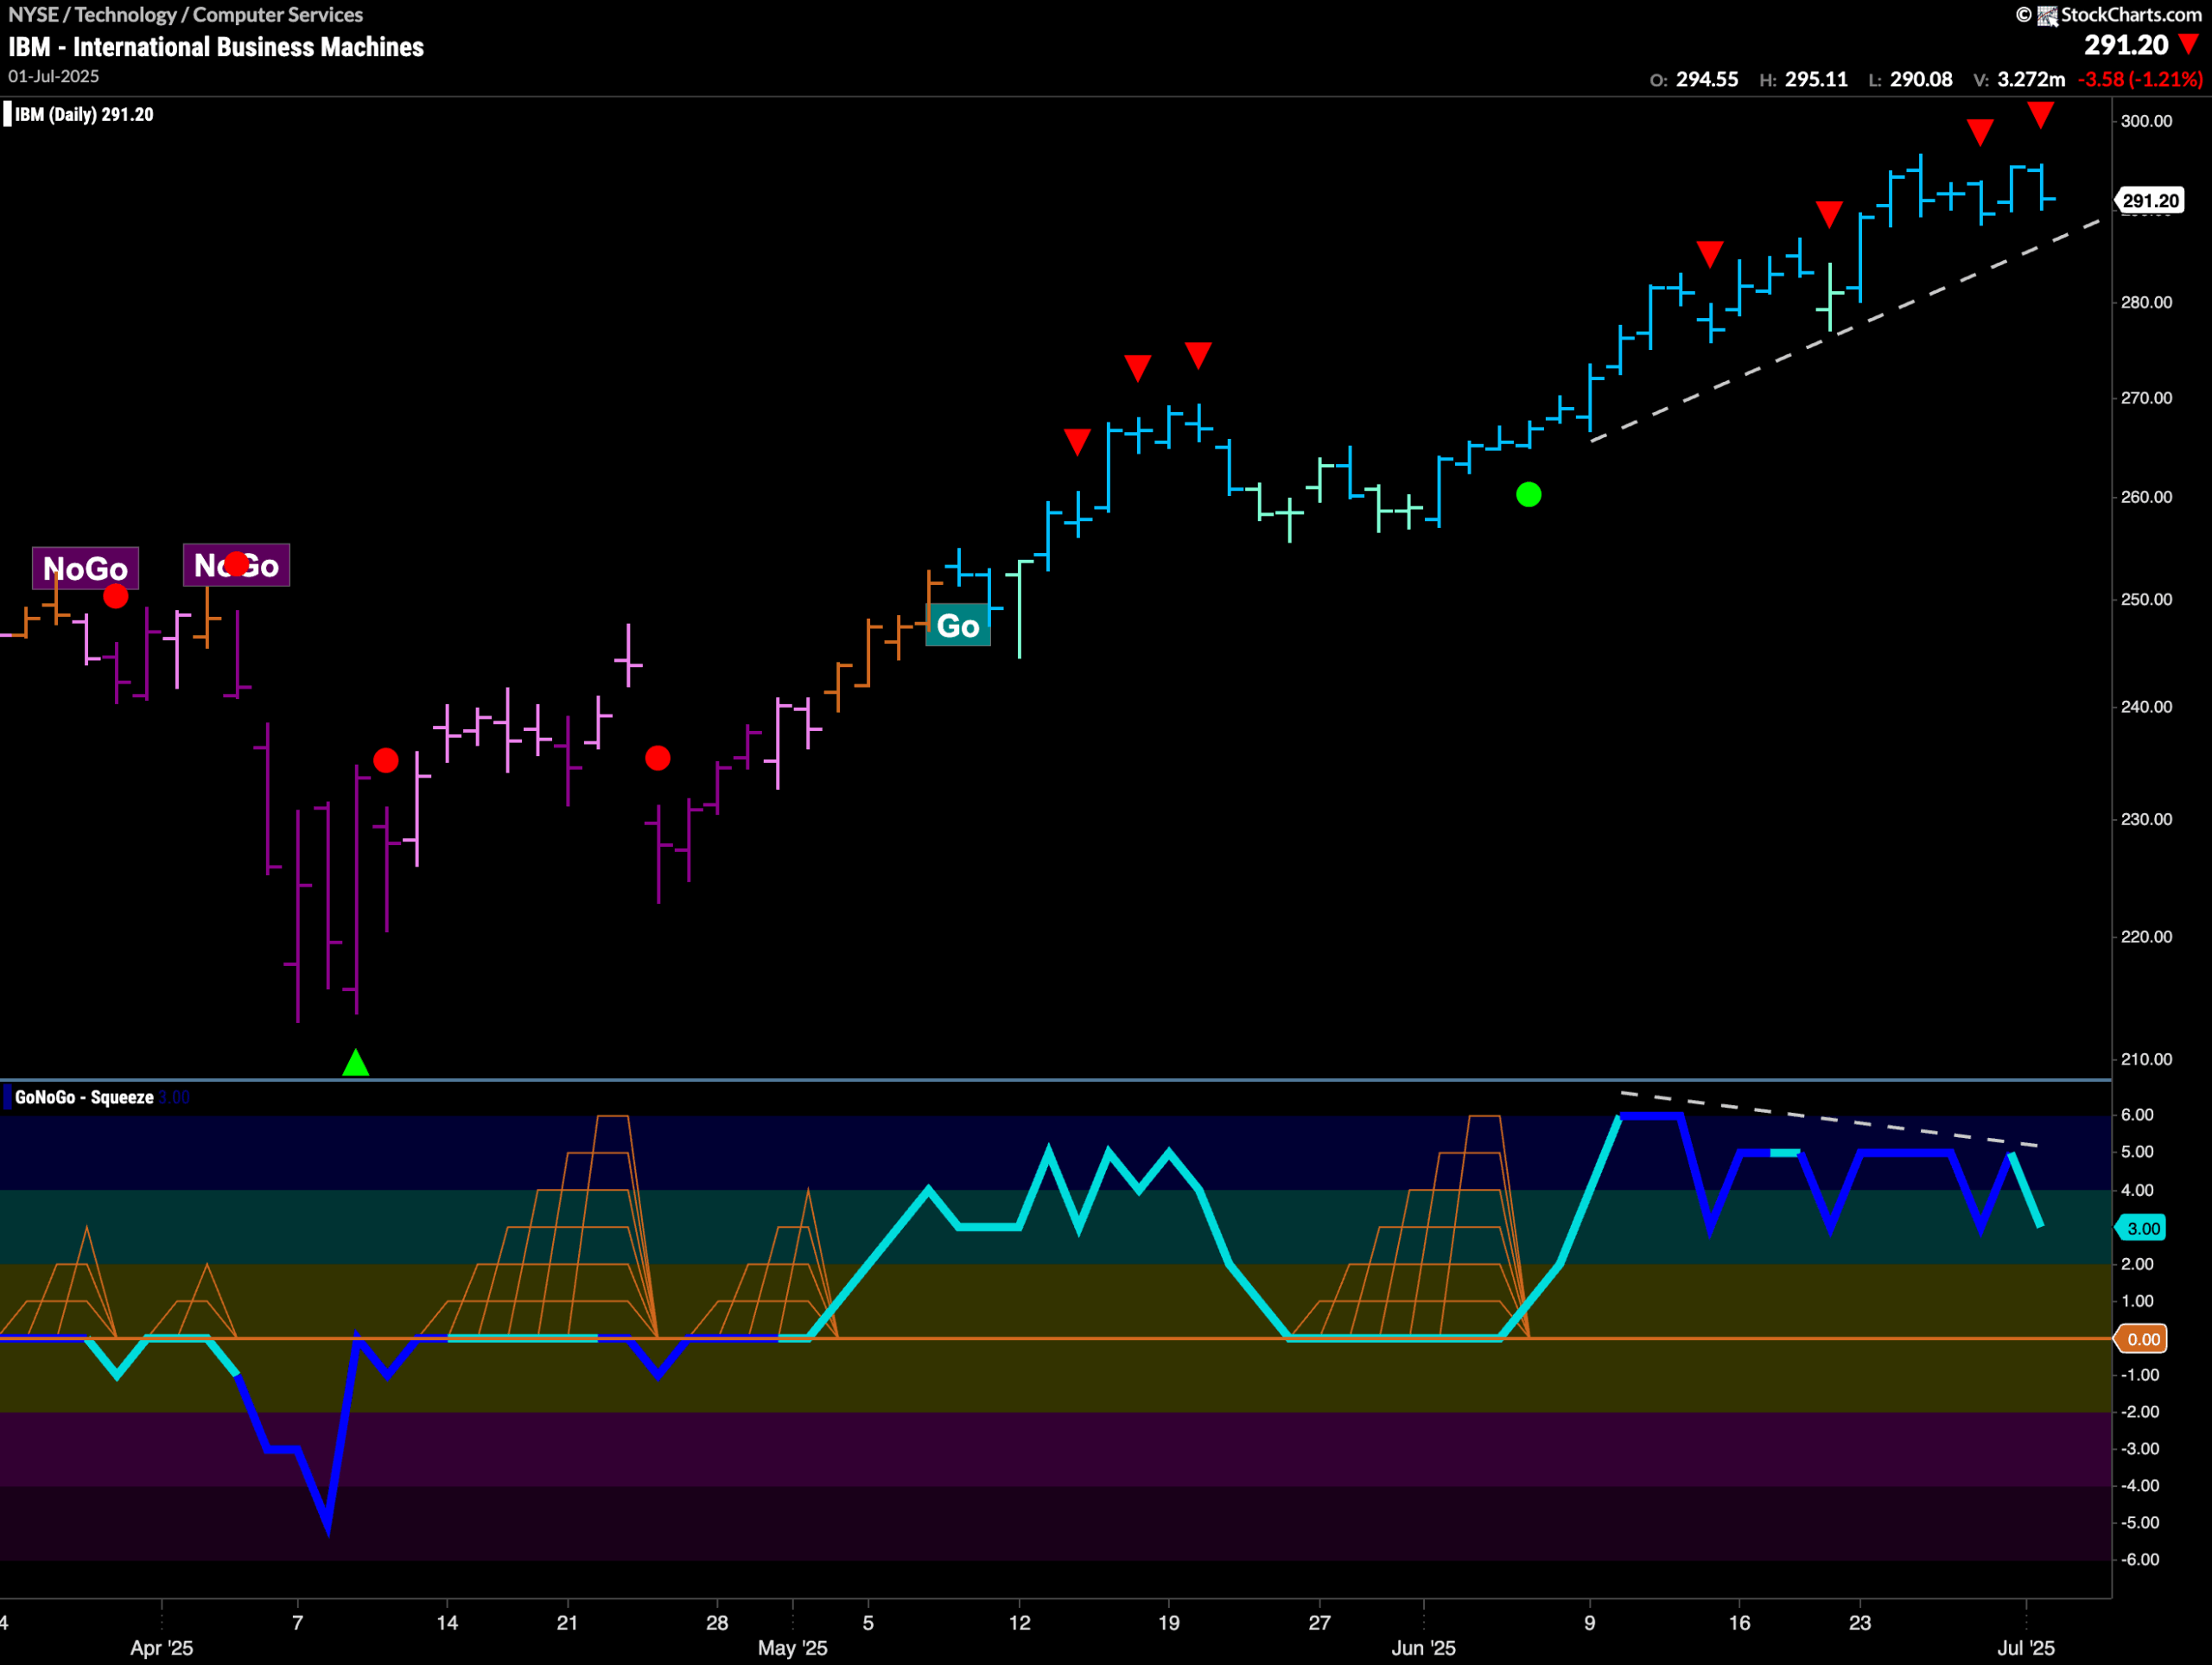Screen dimensions: 2212x1665
Task: Click the Jun '25 date axis label
Action: click(1423, 1648)
